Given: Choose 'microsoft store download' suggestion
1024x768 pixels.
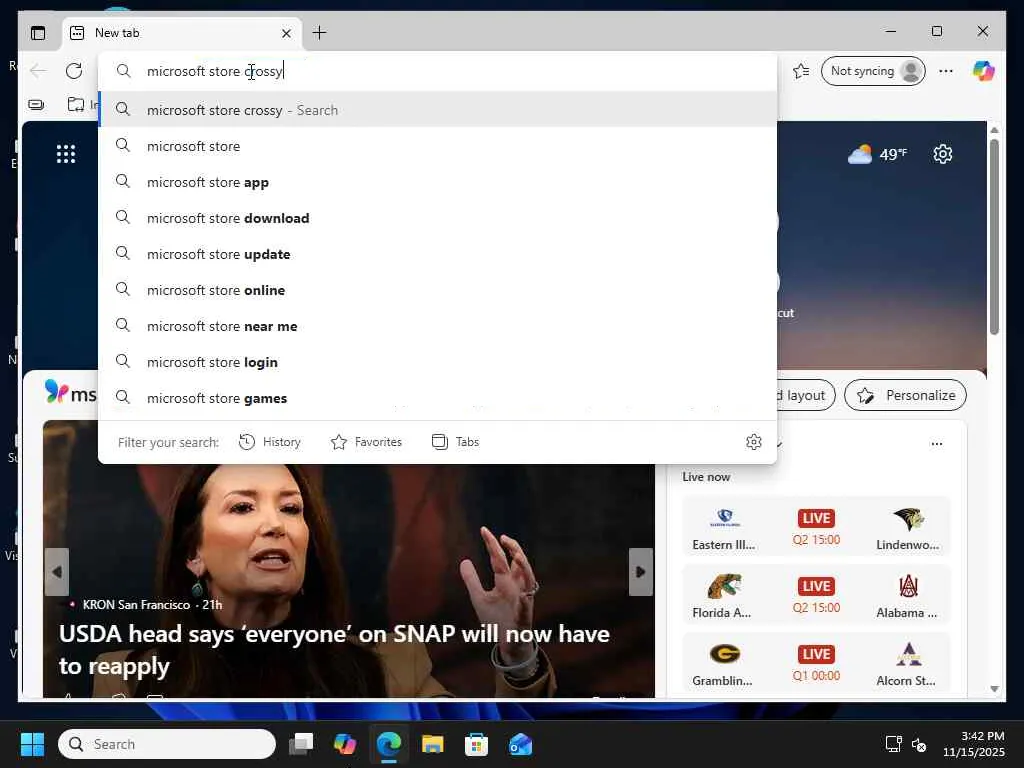Looking at the screenshot, I should (438, 218).
